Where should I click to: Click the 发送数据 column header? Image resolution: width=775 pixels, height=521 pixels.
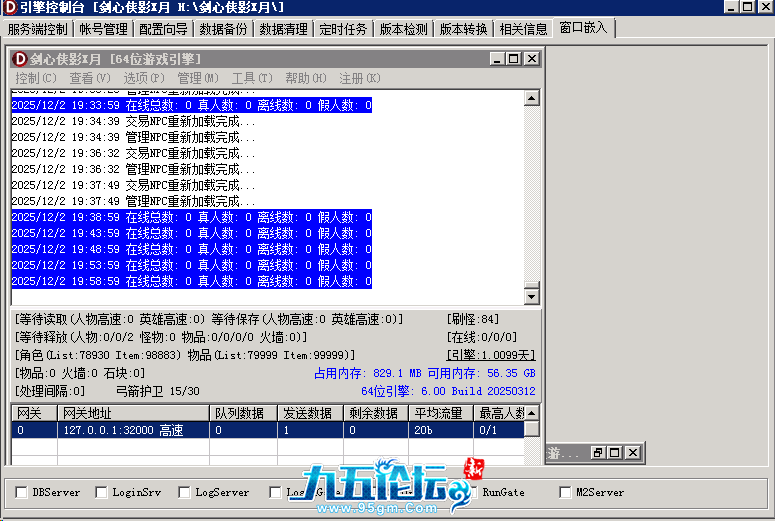(x=311, y=413)
